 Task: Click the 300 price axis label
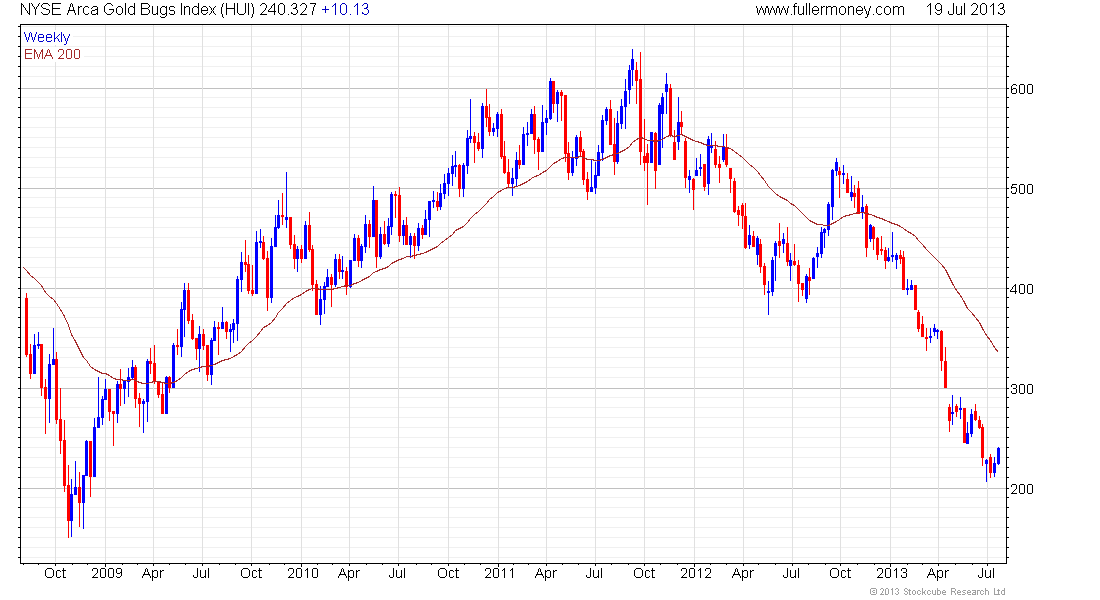pyautogui.click(x=1022, y=389)
